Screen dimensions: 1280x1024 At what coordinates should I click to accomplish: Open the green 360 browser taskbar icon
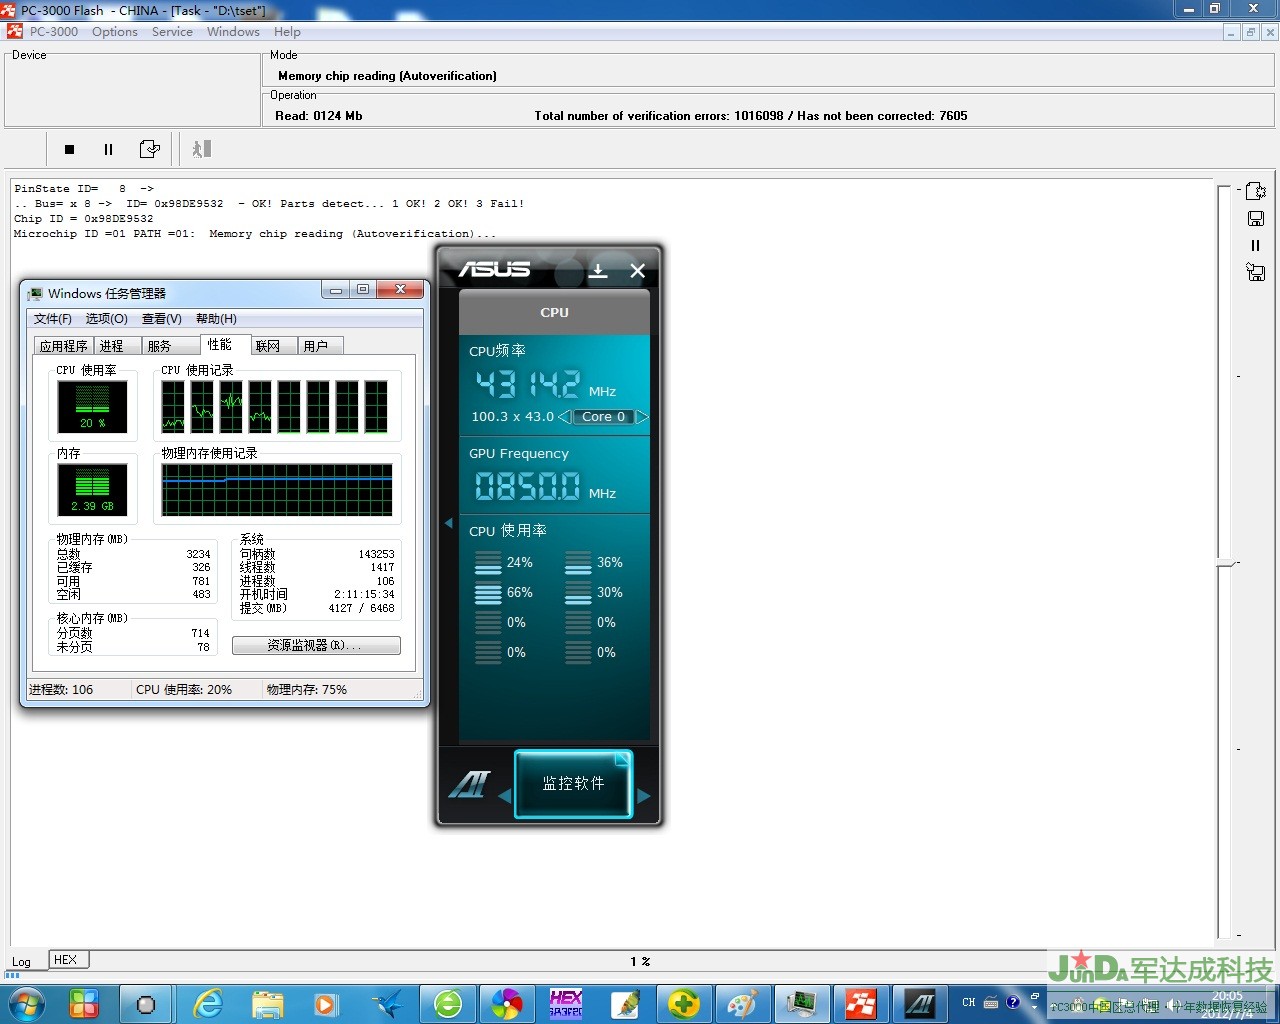[x=447, y=1004]
